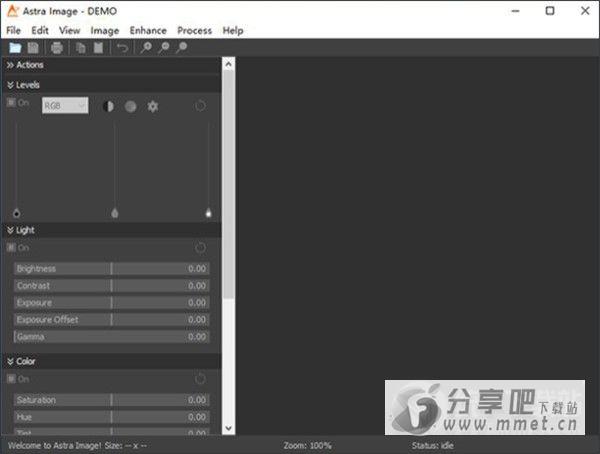Click the Exposure slider bar
Viewport: 600px width, 454px height.
(x=112, y=303)
